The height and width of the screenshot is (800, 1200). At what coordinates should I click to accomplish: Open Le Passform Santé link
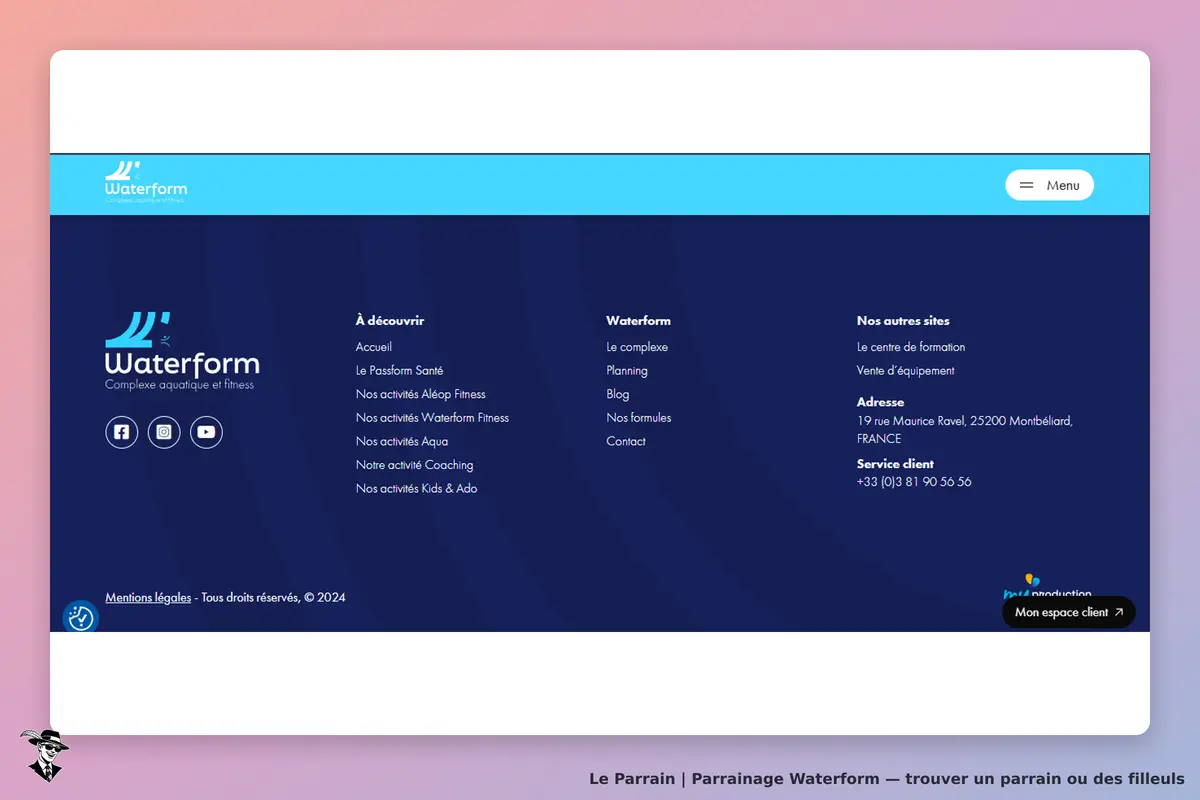coord(399,370)
